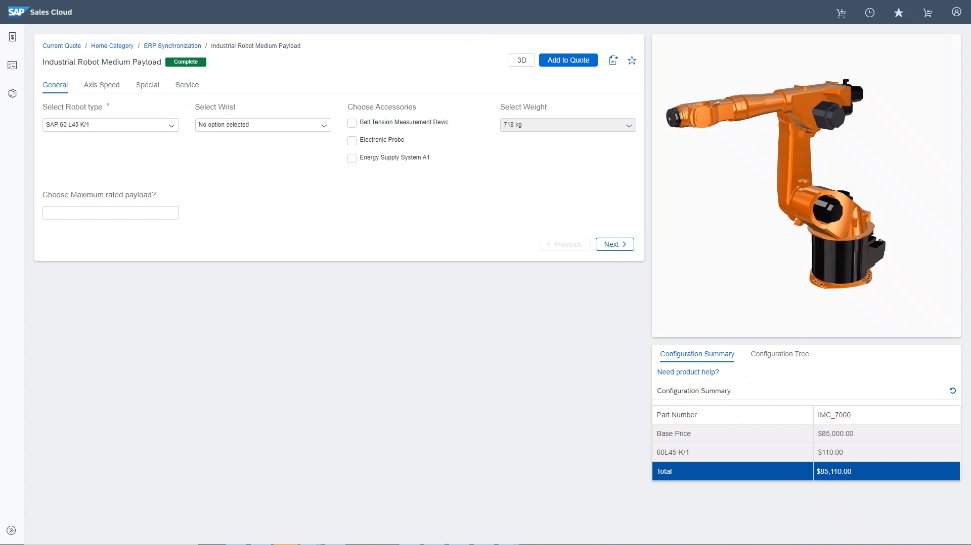Click the SAP logo in header

16,12
